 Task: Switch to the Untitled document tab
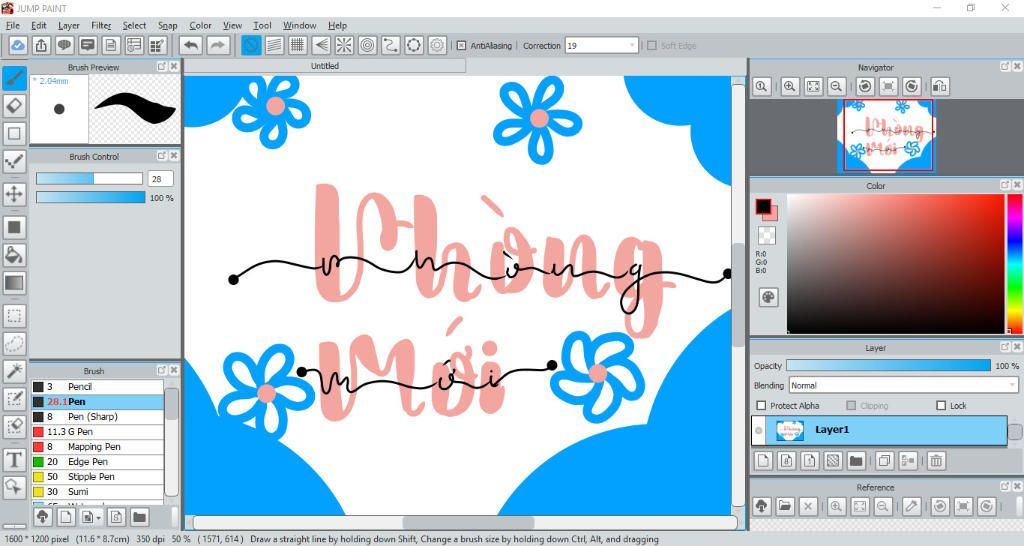click(x=325, y=66)
